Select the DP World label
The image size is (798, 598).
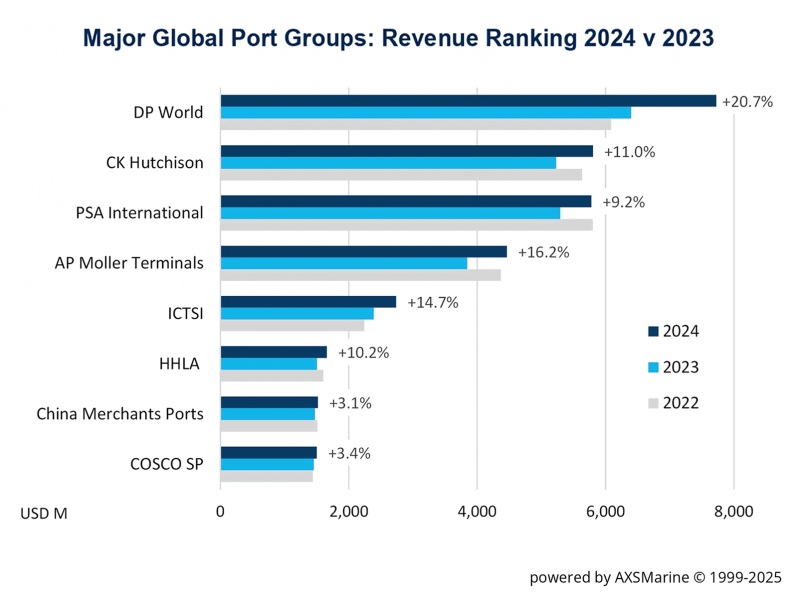(168, 112)
